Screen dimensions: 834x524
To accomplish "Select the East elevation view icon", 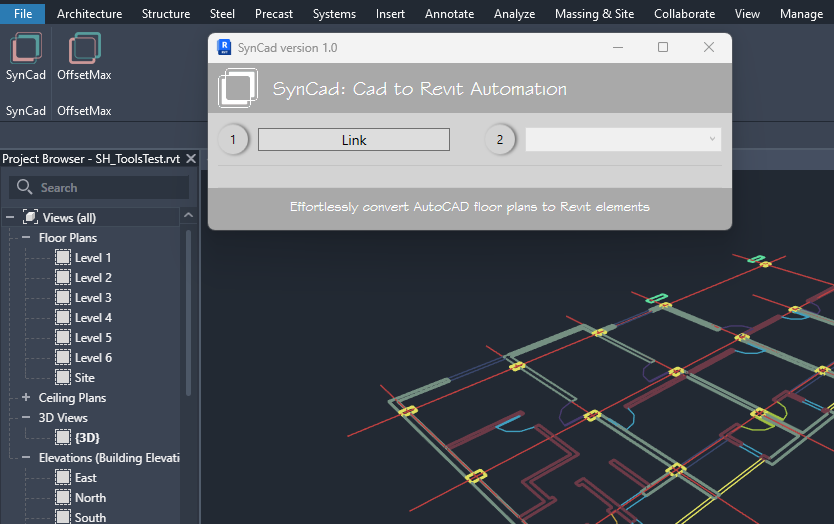I will coord(63,477).
